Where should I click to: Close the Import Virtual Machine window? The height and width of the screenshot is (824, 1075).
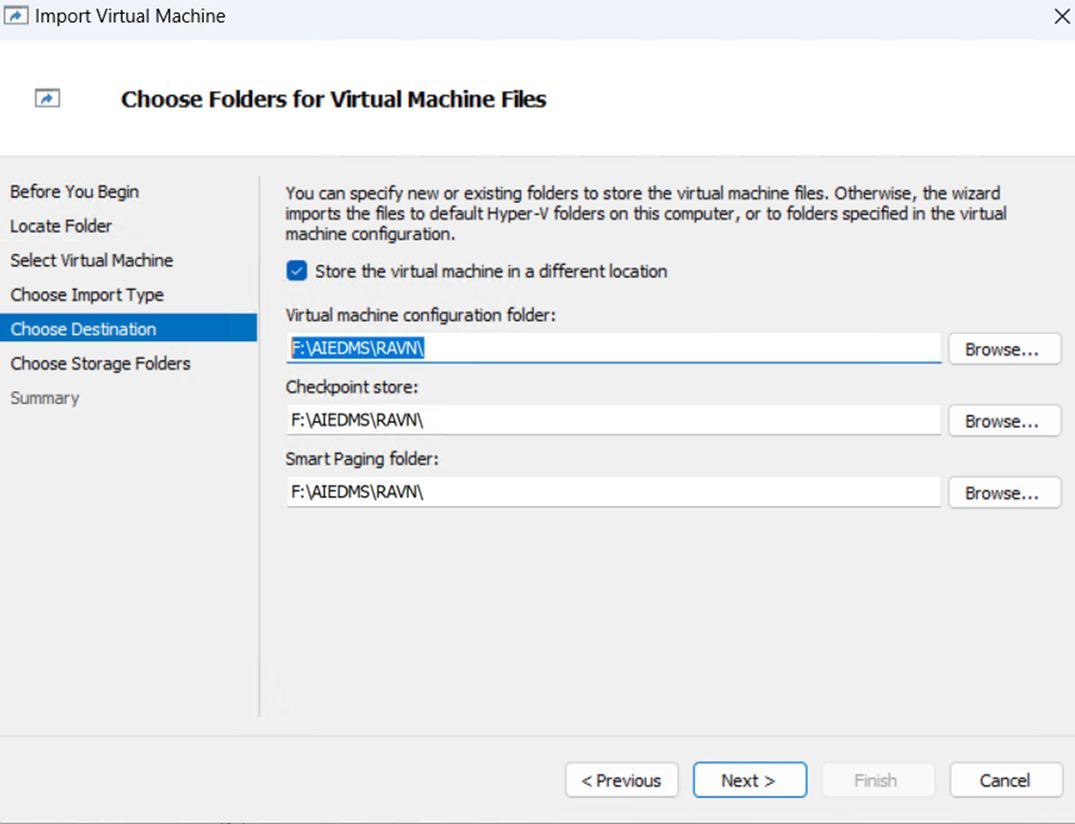click(1061, 16)
